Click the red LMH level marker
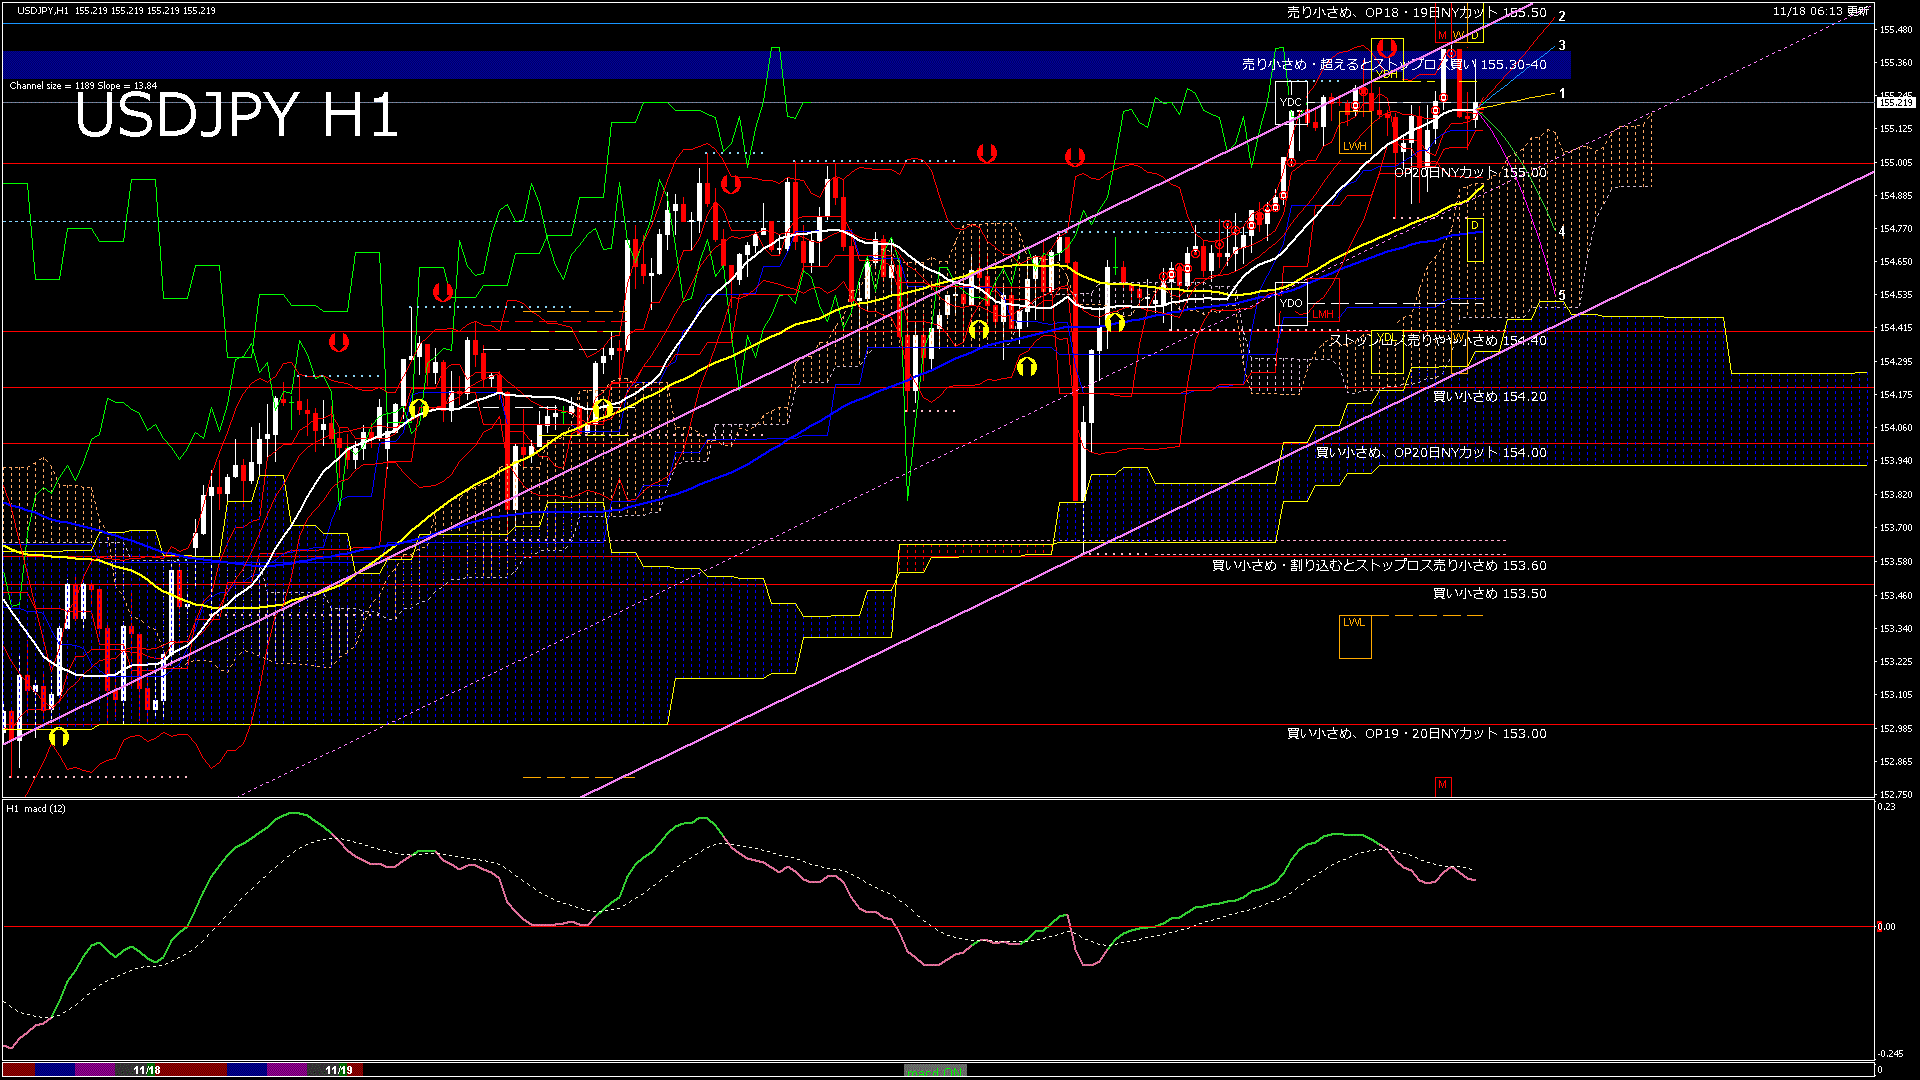 click(1322, 314)
